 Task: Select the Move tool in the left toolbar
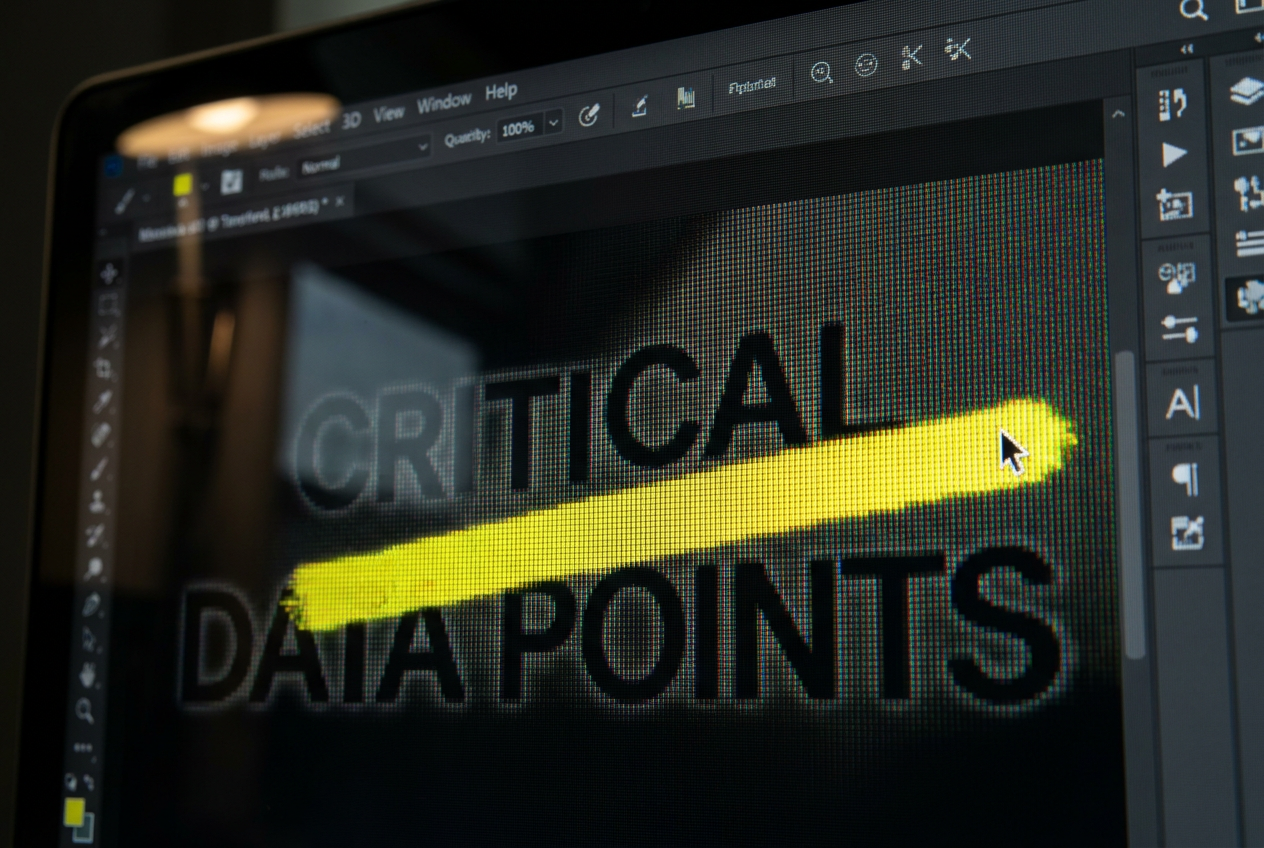click(109, 273)
